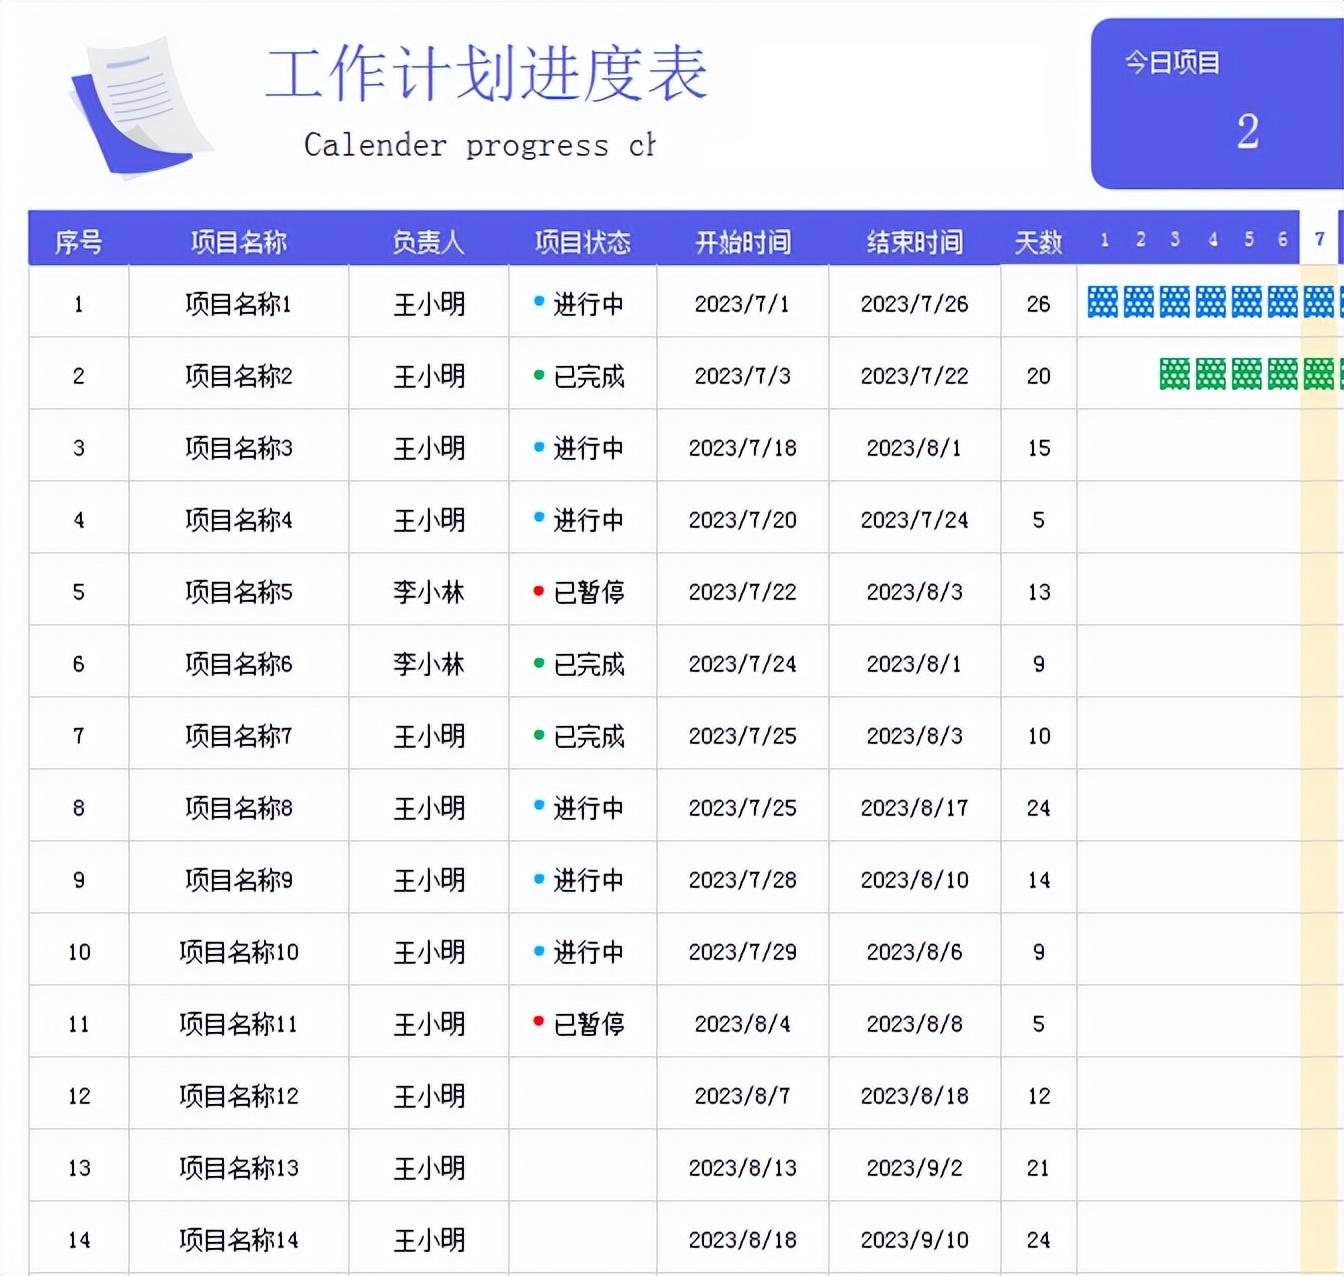Click the green status dot for 项目名称6

(x=539, y=663)
